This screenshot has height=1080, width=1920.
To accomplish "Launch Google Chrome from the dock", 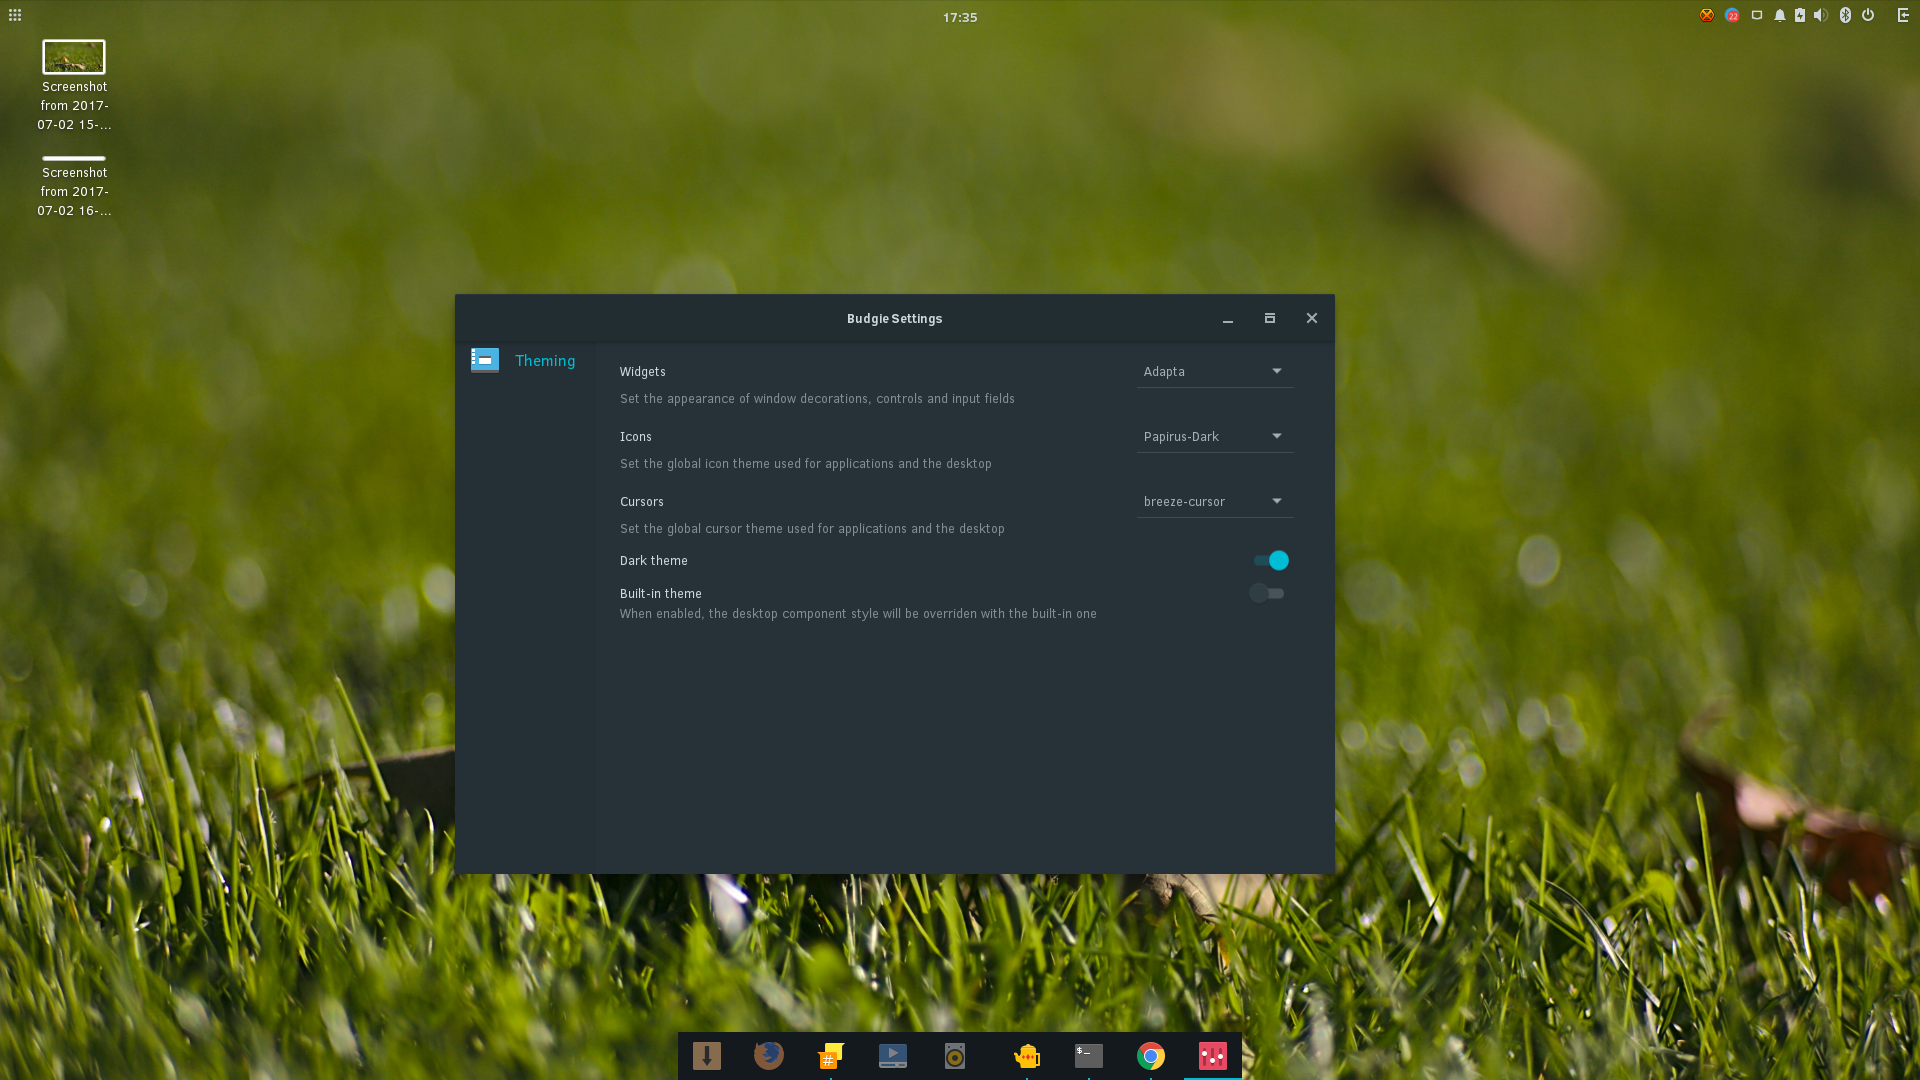I will click(1151, 1056).
